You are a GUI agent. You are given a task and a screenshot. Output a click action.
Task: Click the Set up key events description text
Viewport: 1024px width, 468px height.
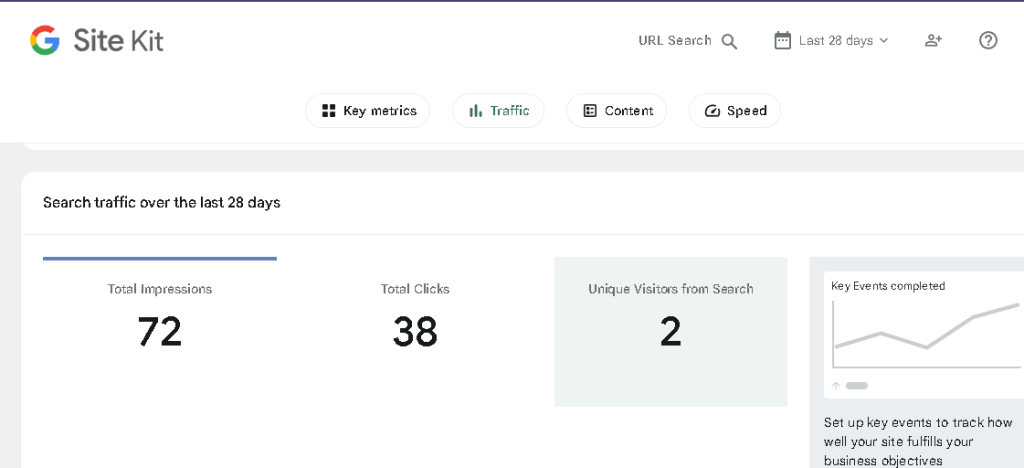point(917,441)
